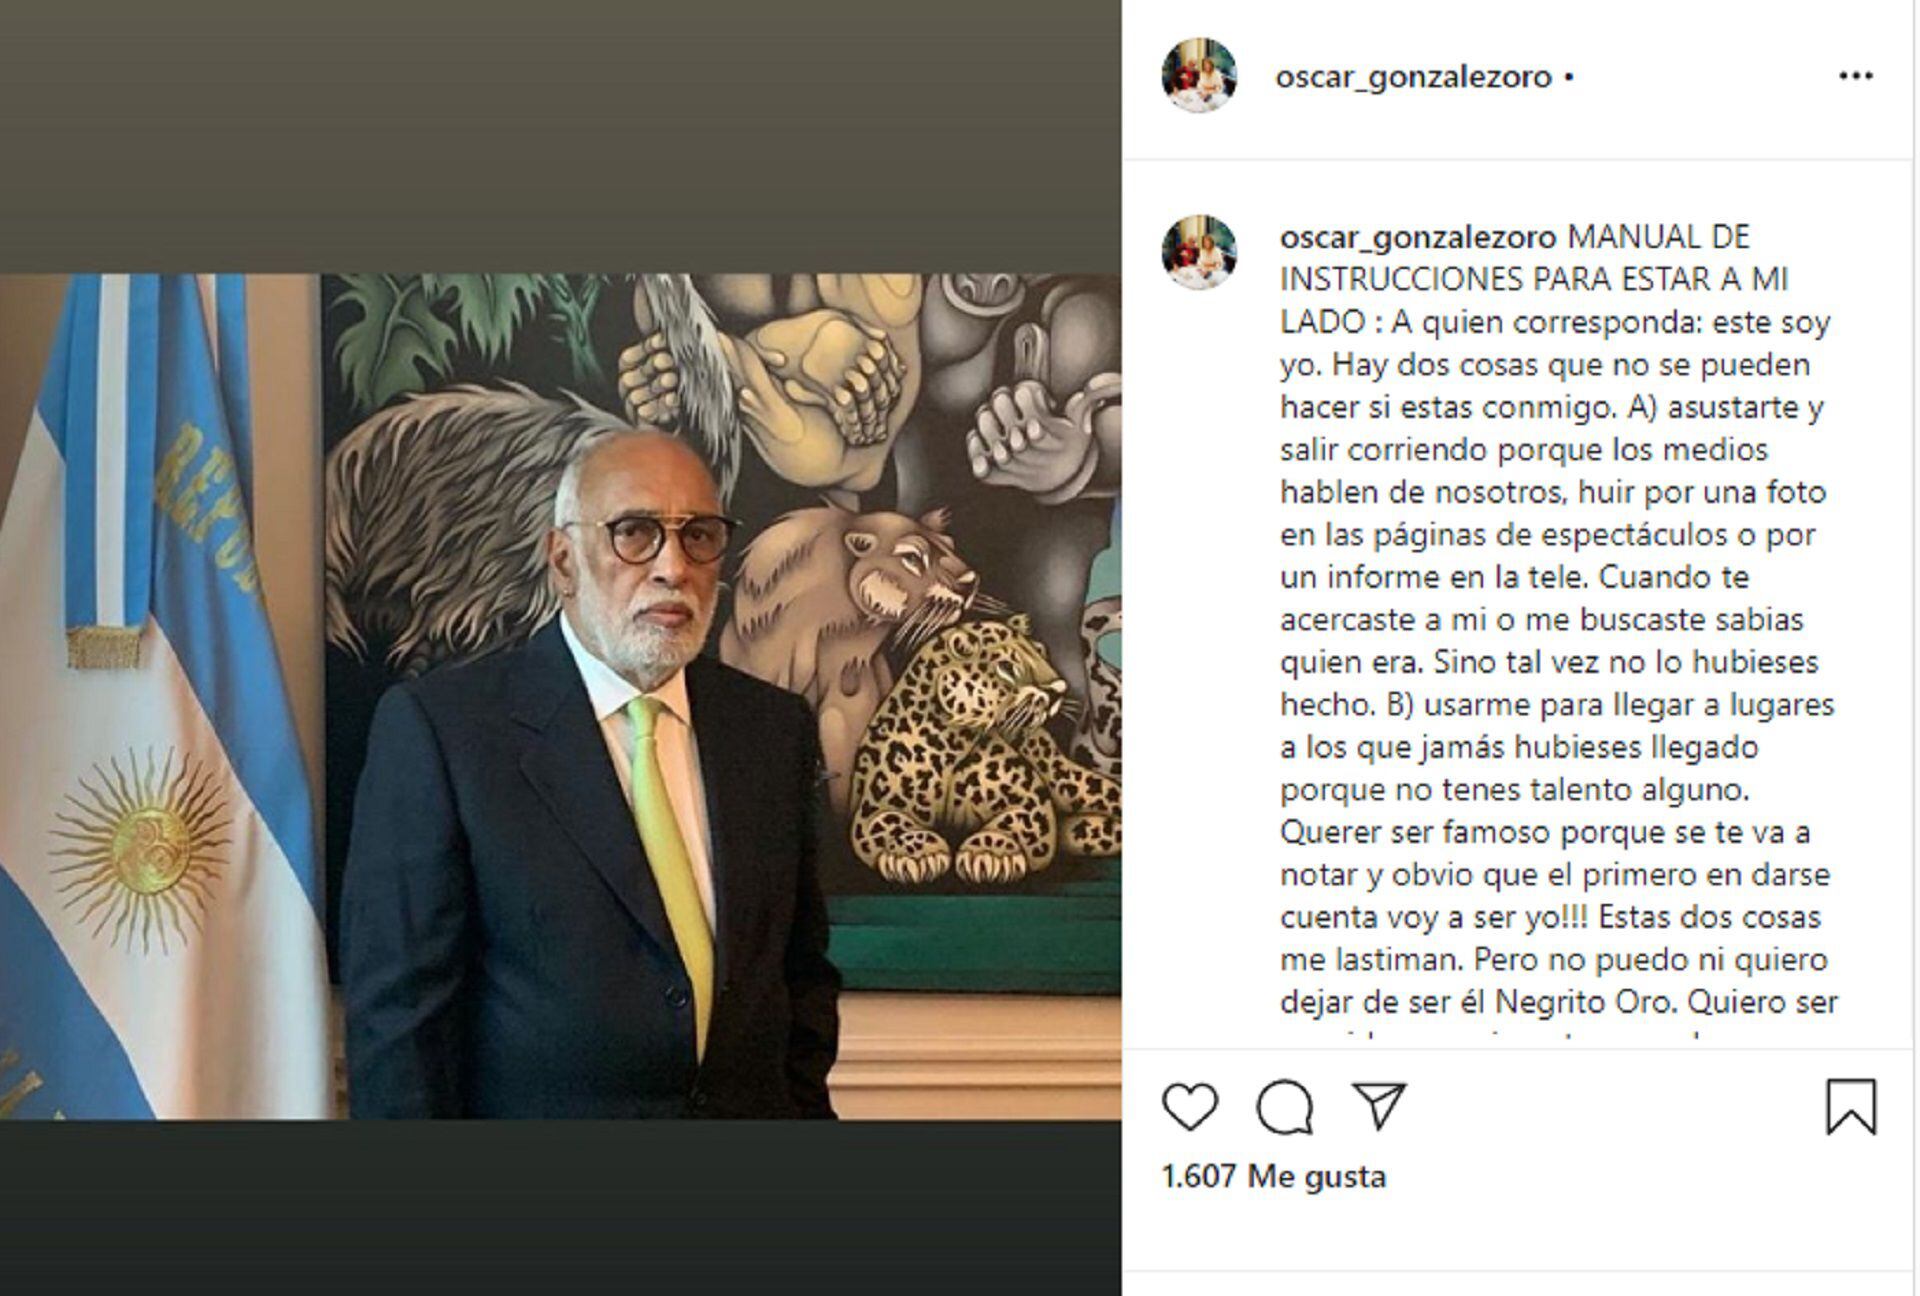
Task: Click the dark area above photo
Action: 560,137
